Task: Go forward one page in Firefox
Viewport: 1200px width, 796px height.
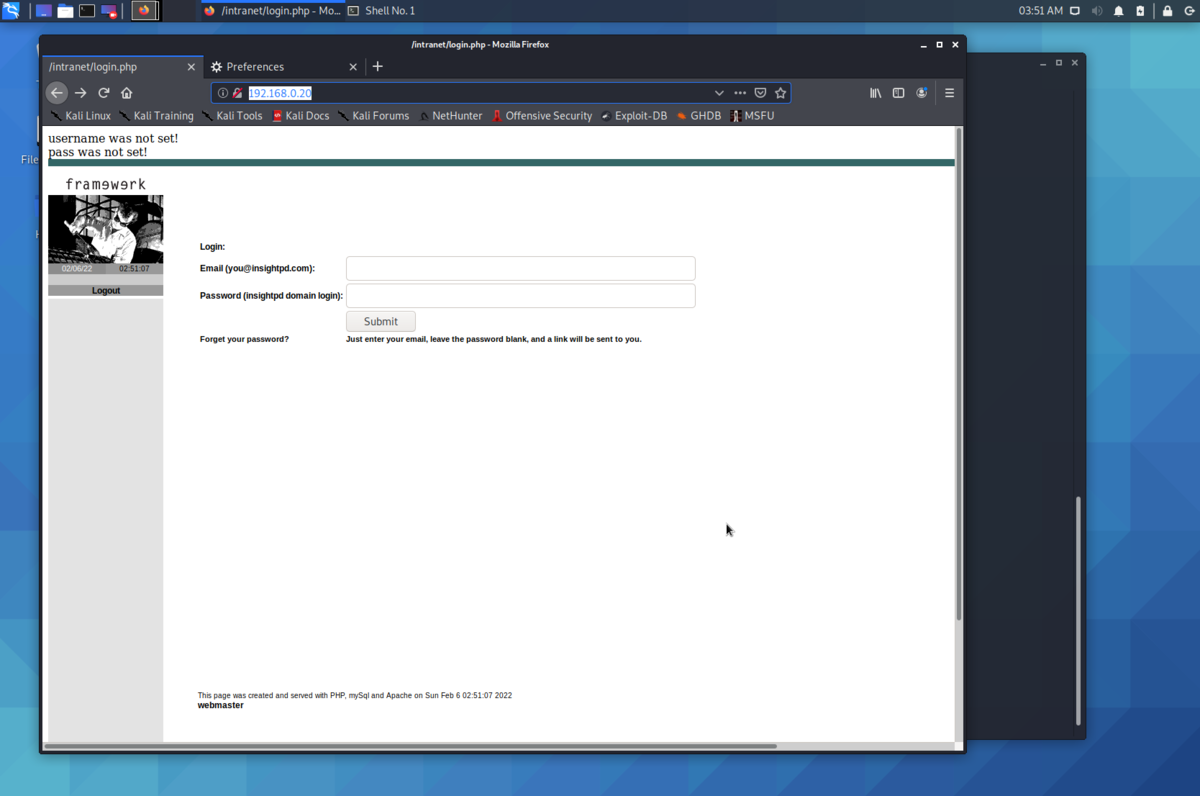Action: click(81, 93)
